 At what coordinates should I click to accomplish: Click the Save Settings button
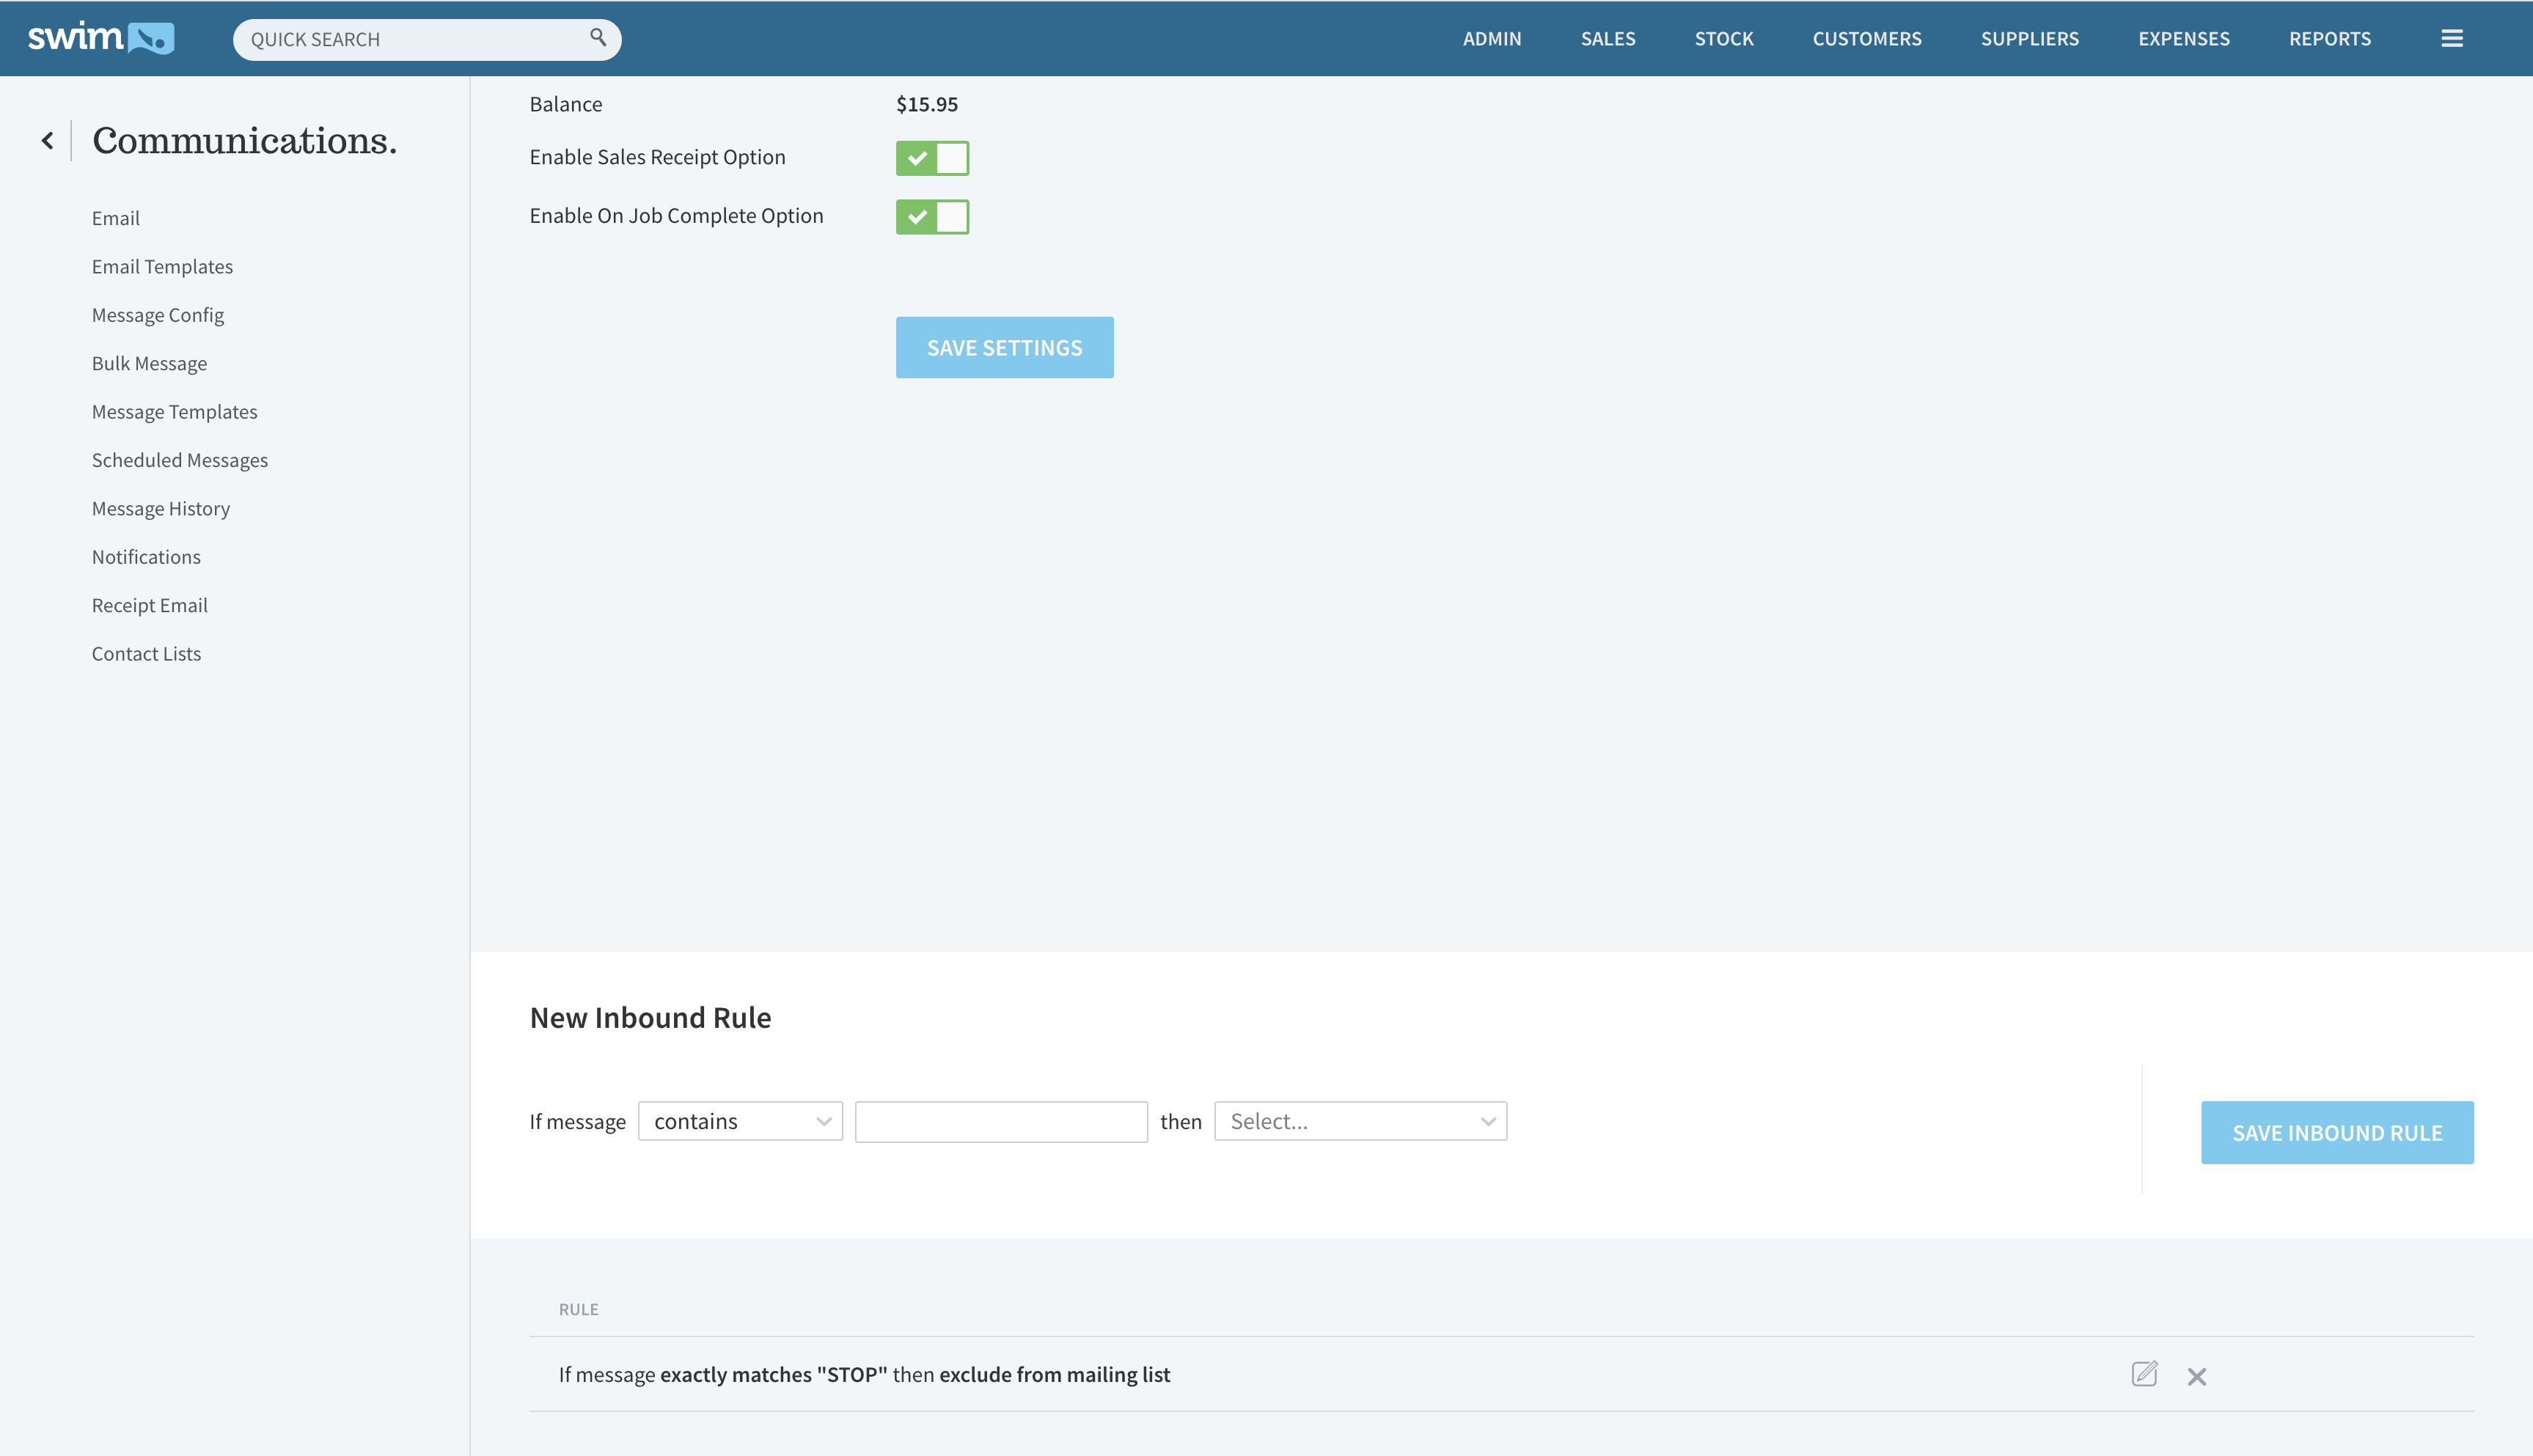(x=1004, y=347)
